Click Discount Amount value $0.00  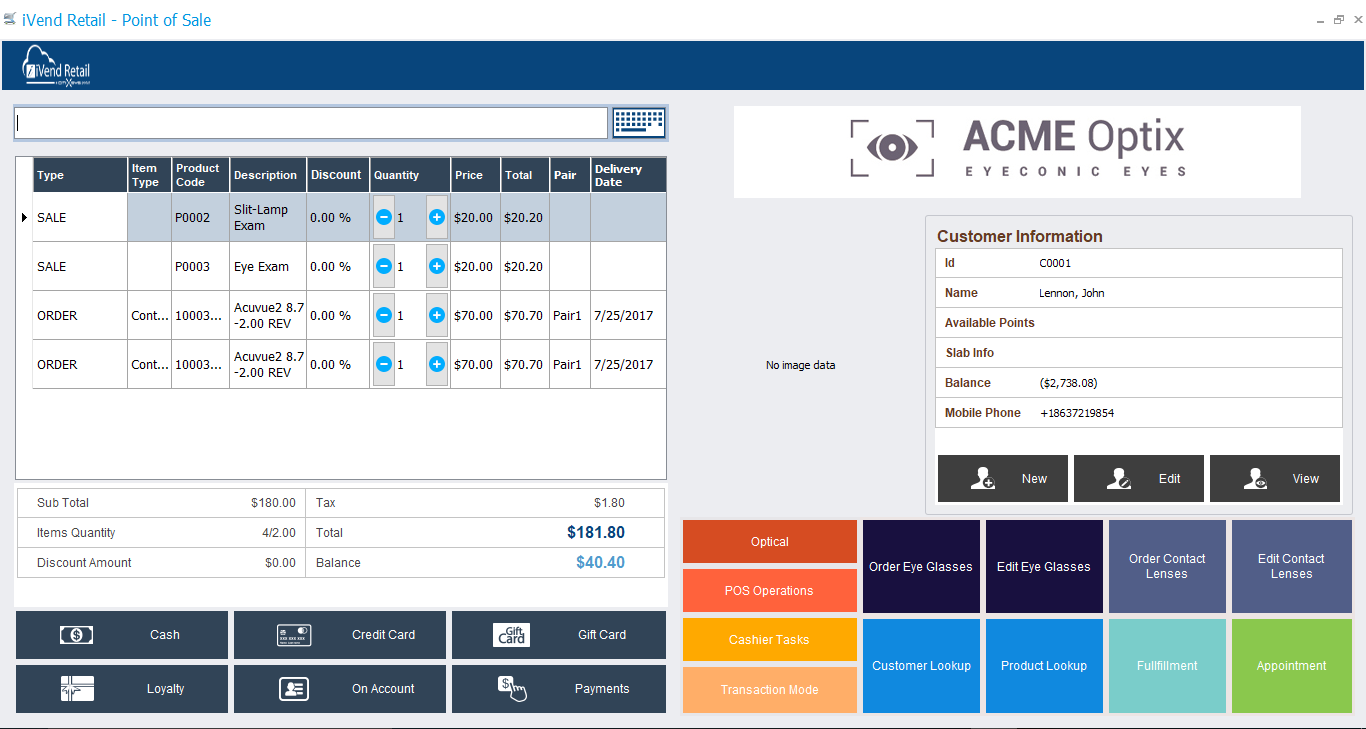click(280, 563)
